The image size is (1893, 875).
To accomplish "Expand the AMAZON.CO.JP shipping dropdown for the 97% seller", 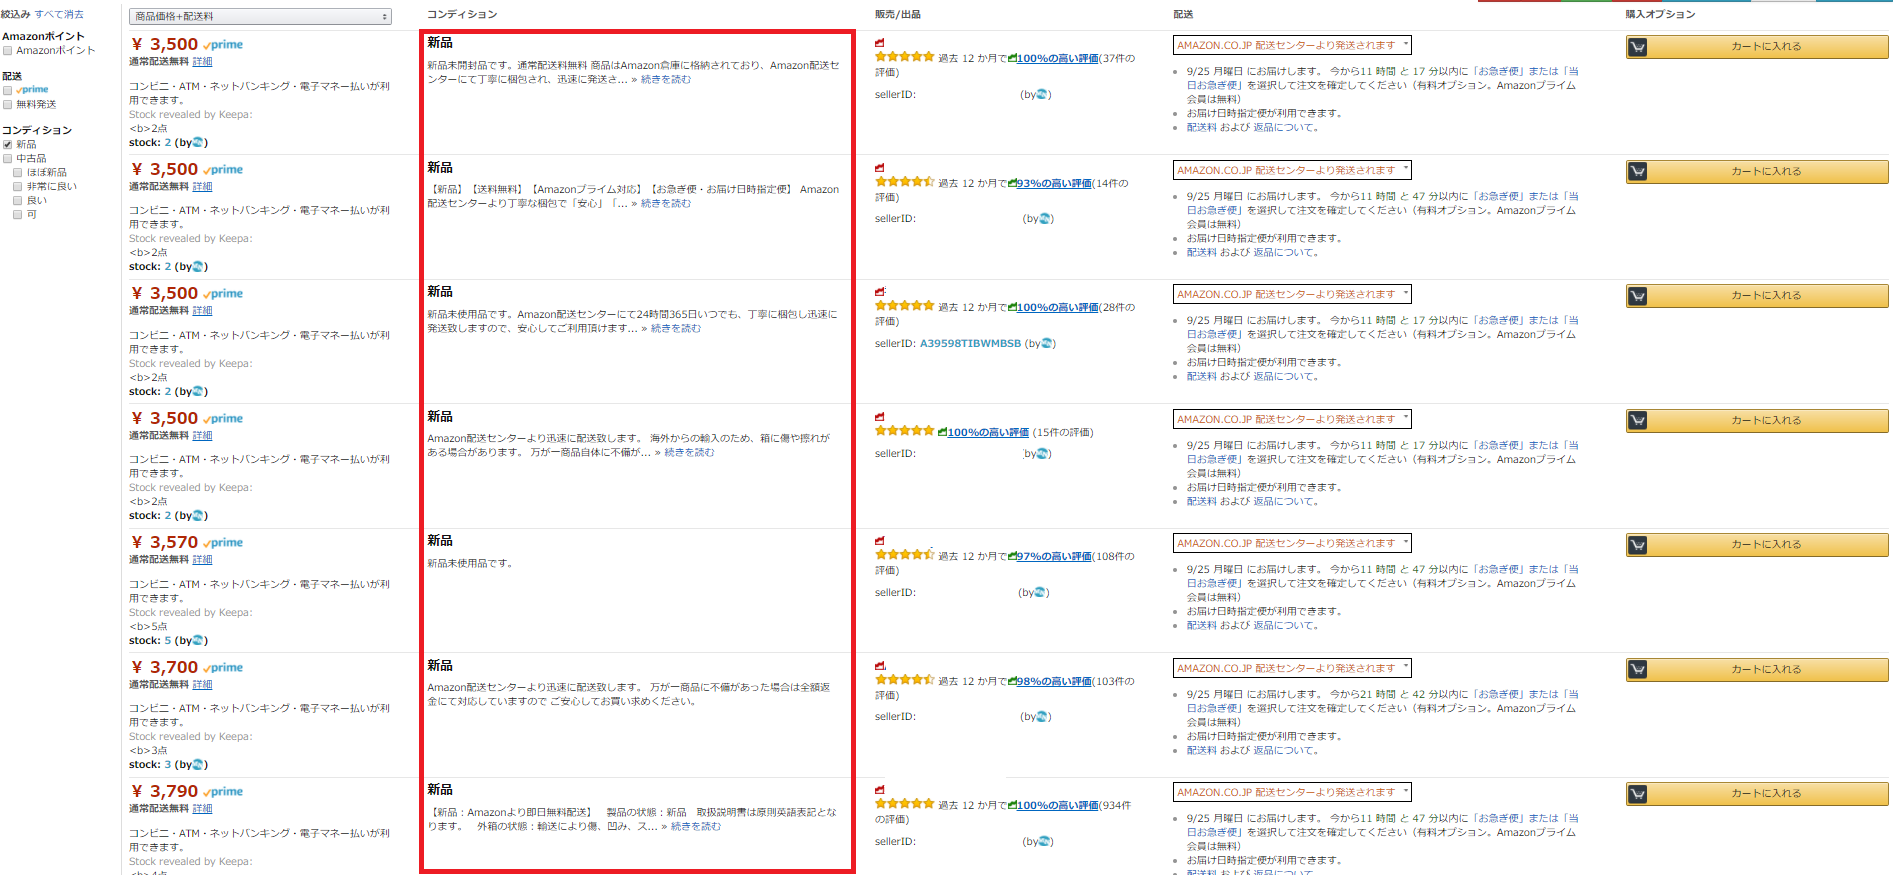I will (1292, 543).
